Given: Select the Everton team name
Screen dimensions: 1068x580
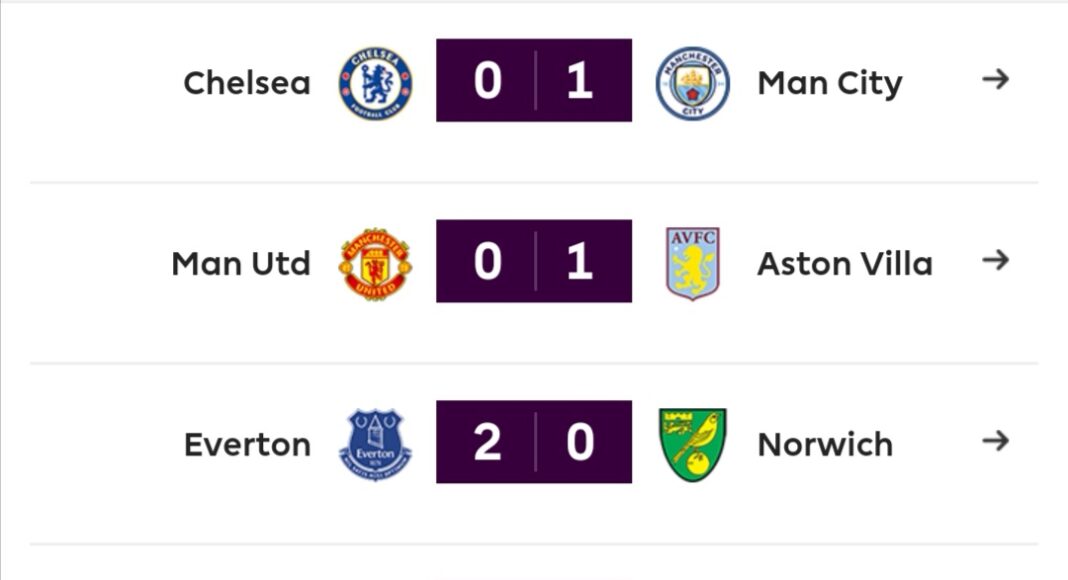Looking at the screenshot, I should click(247, 445).
